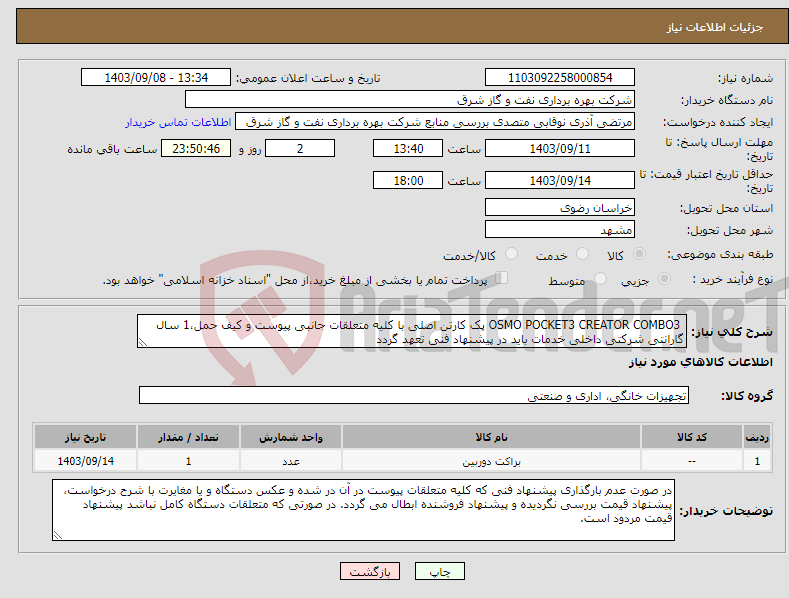Click the واحد شمارش column header

point(291,437)
